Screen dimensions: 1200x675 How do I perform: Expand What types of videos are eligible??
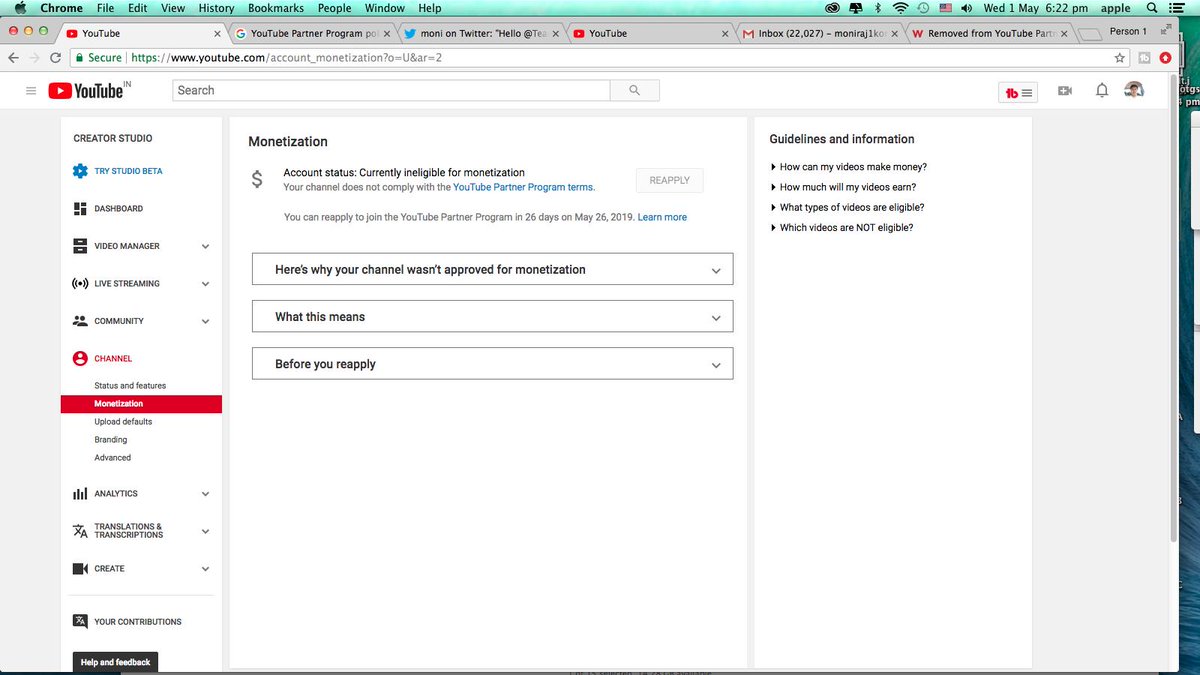(x=847, y=207)
